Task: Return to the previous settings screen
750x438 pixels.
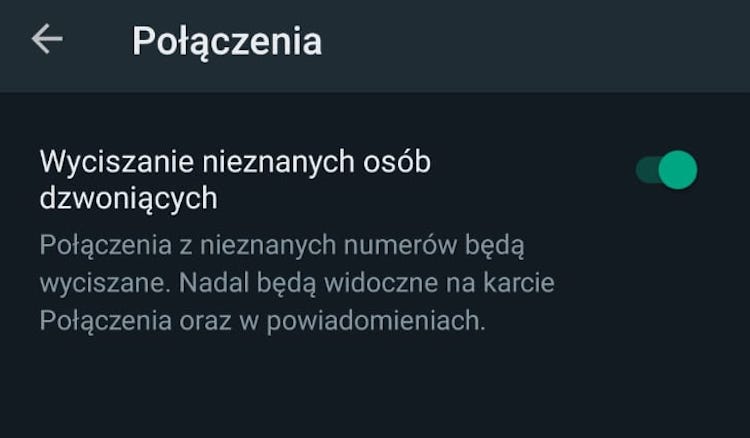Action: click(x=47, y=39)
